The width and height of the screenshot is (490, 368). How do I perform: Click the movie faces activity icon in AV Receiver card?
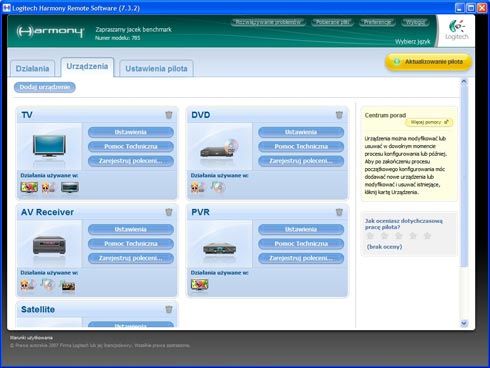pos(28,285)
